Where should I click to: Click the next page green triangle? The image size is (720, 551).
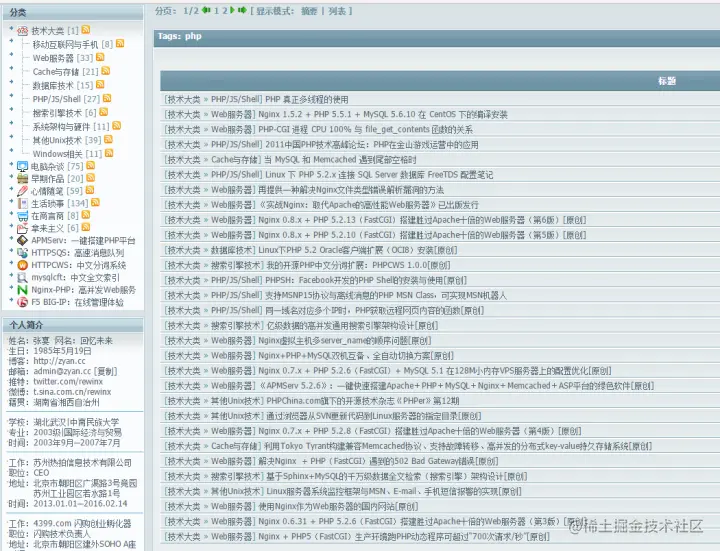(232, 10)
